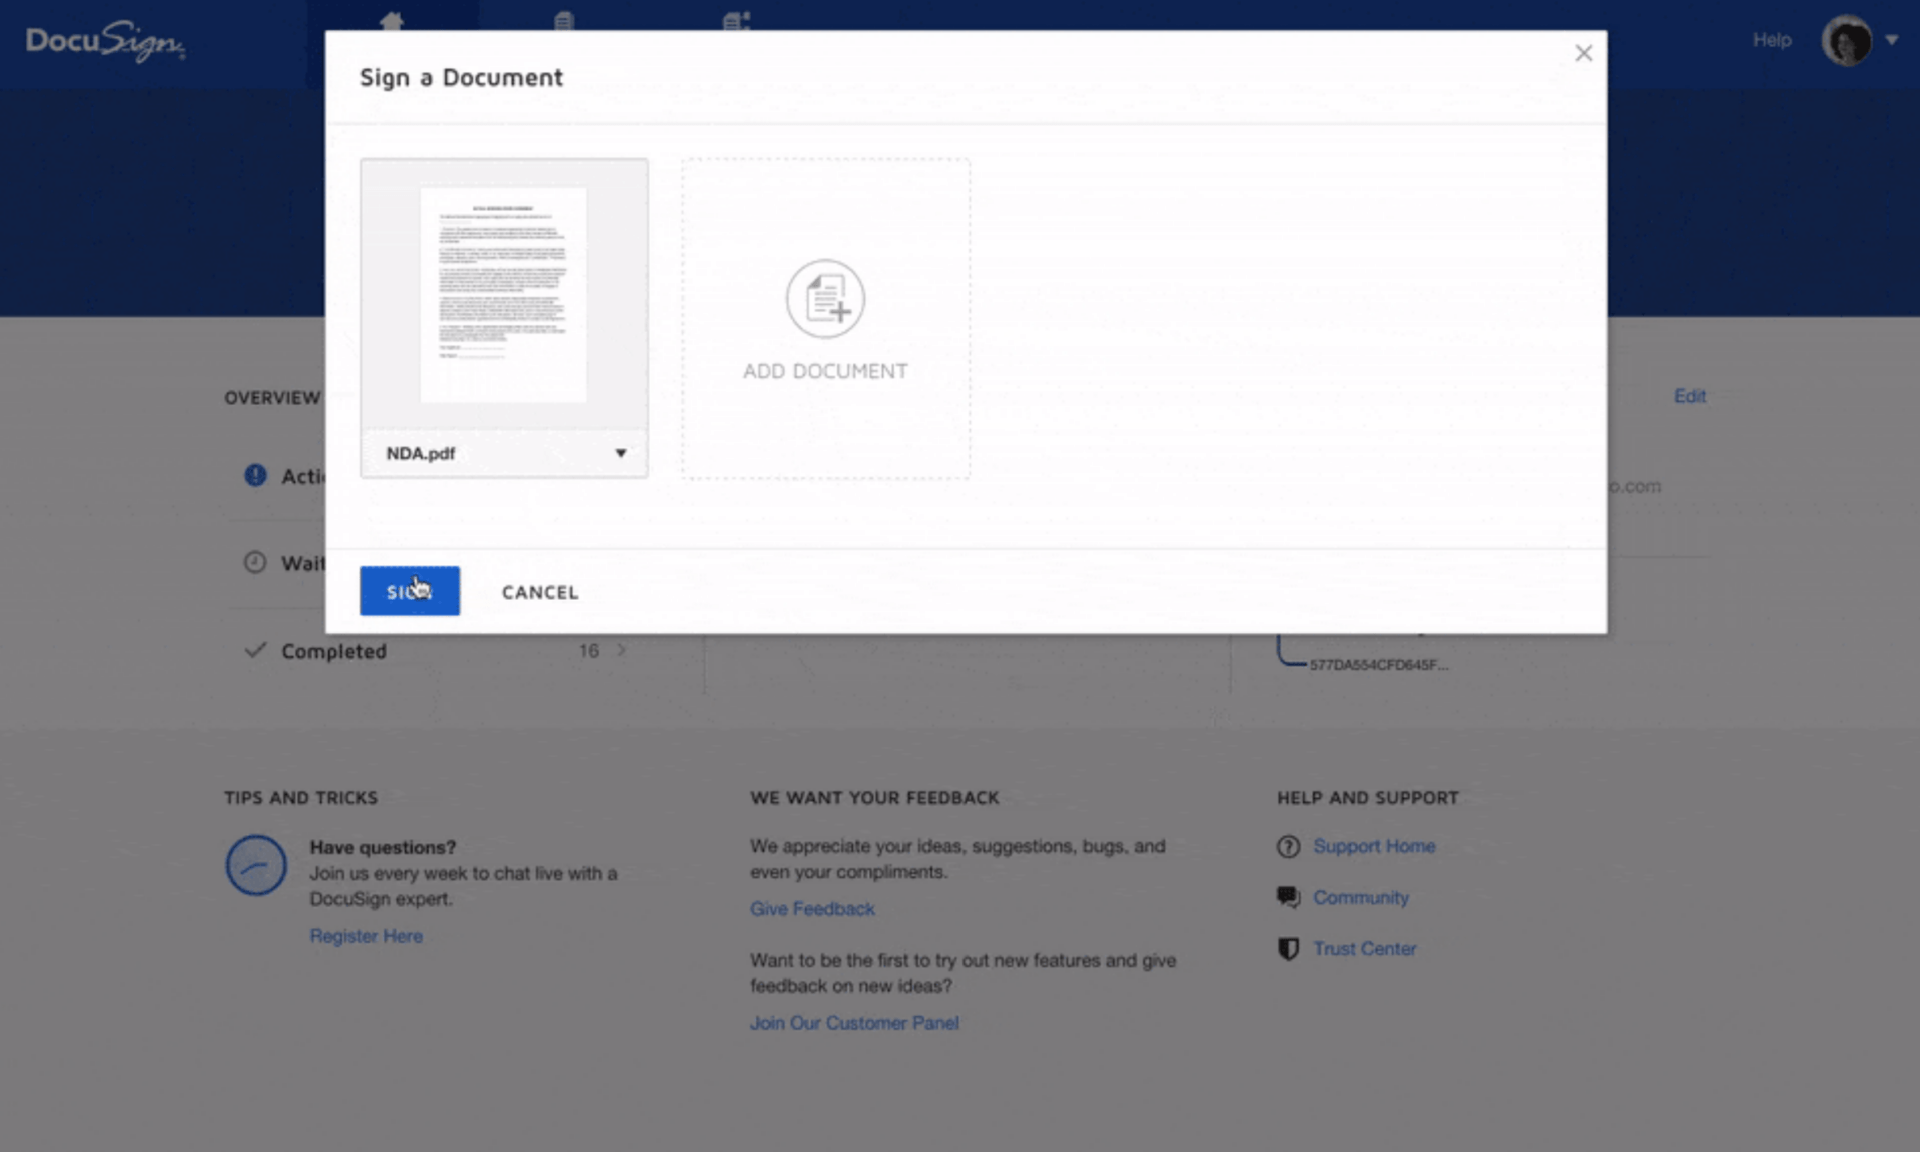
Task: Click the speech bubble icon next to Community
Action: (1289, 897)
